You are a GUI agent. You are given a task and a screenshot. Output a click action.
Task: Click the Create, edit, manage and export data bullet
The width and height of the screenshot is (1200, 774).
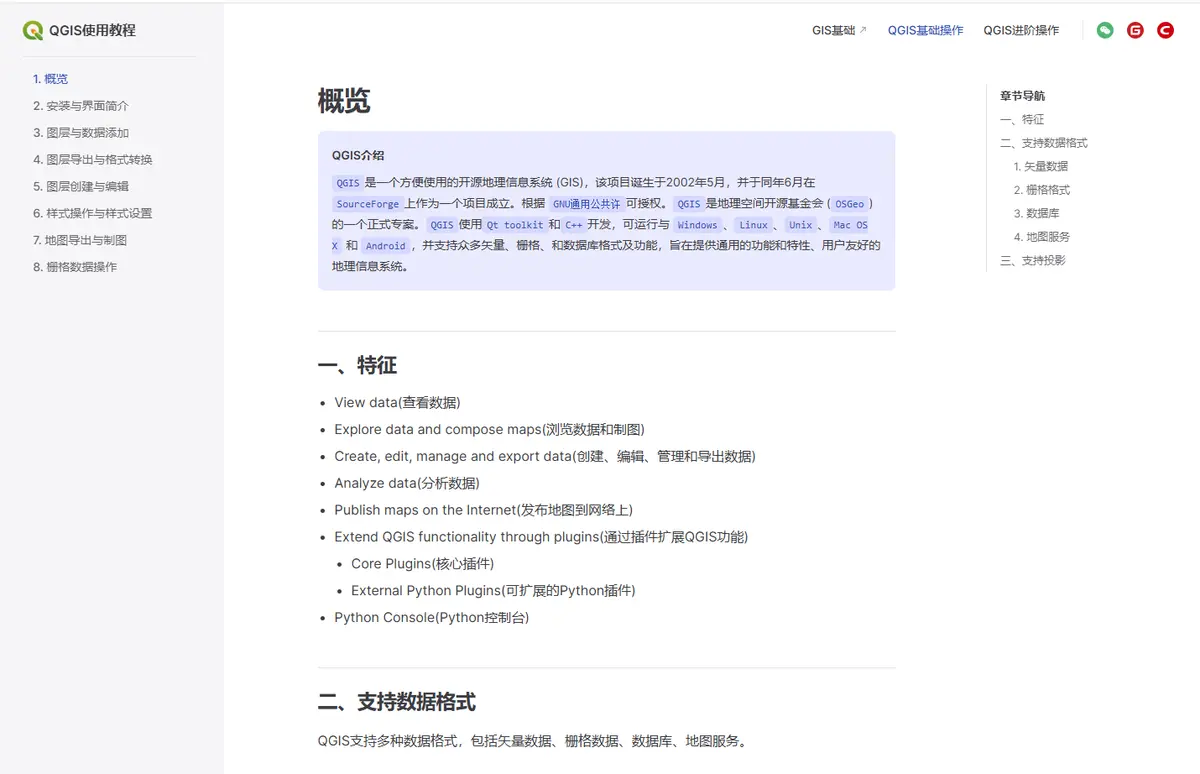(545, 456)
